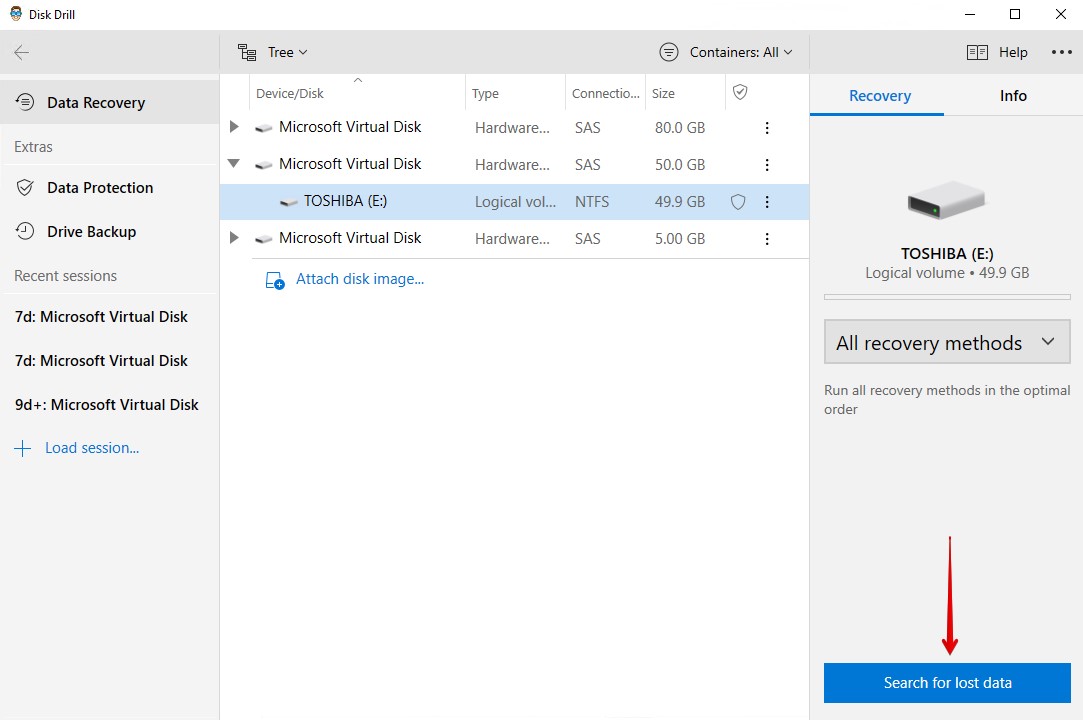Open the three-dot more options menu in toolbar

[1062, 53]
